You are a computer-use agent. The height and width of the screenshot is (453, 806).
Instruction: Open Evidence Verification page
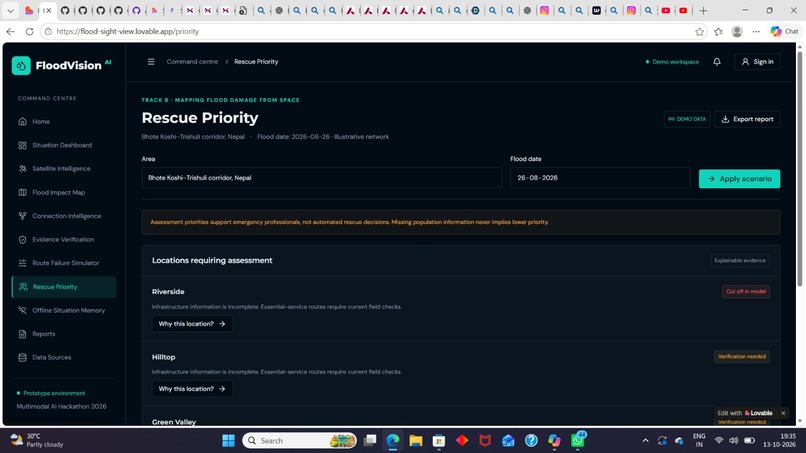coord(64,240)
